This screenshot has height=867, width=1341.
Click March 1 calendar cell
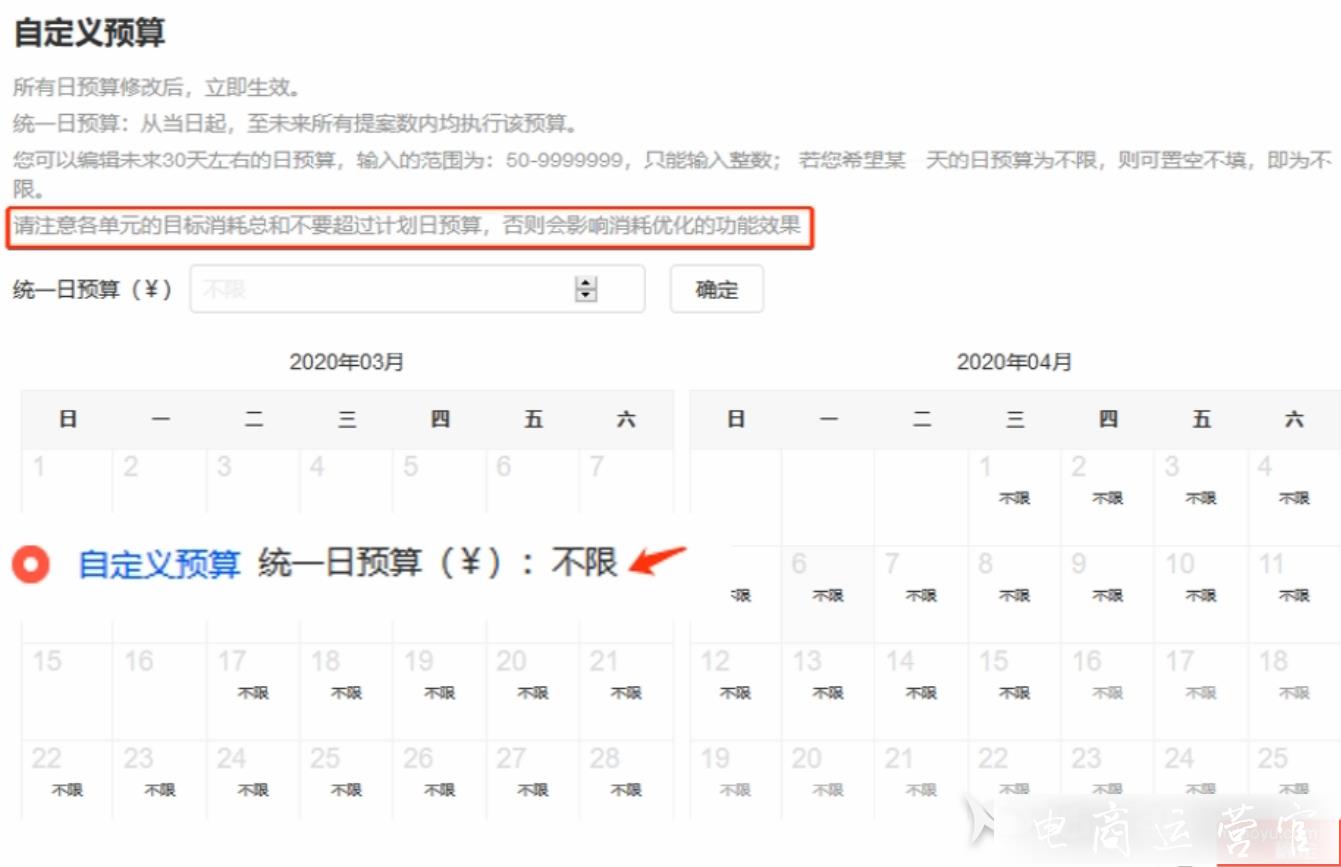tap(67, 482)
